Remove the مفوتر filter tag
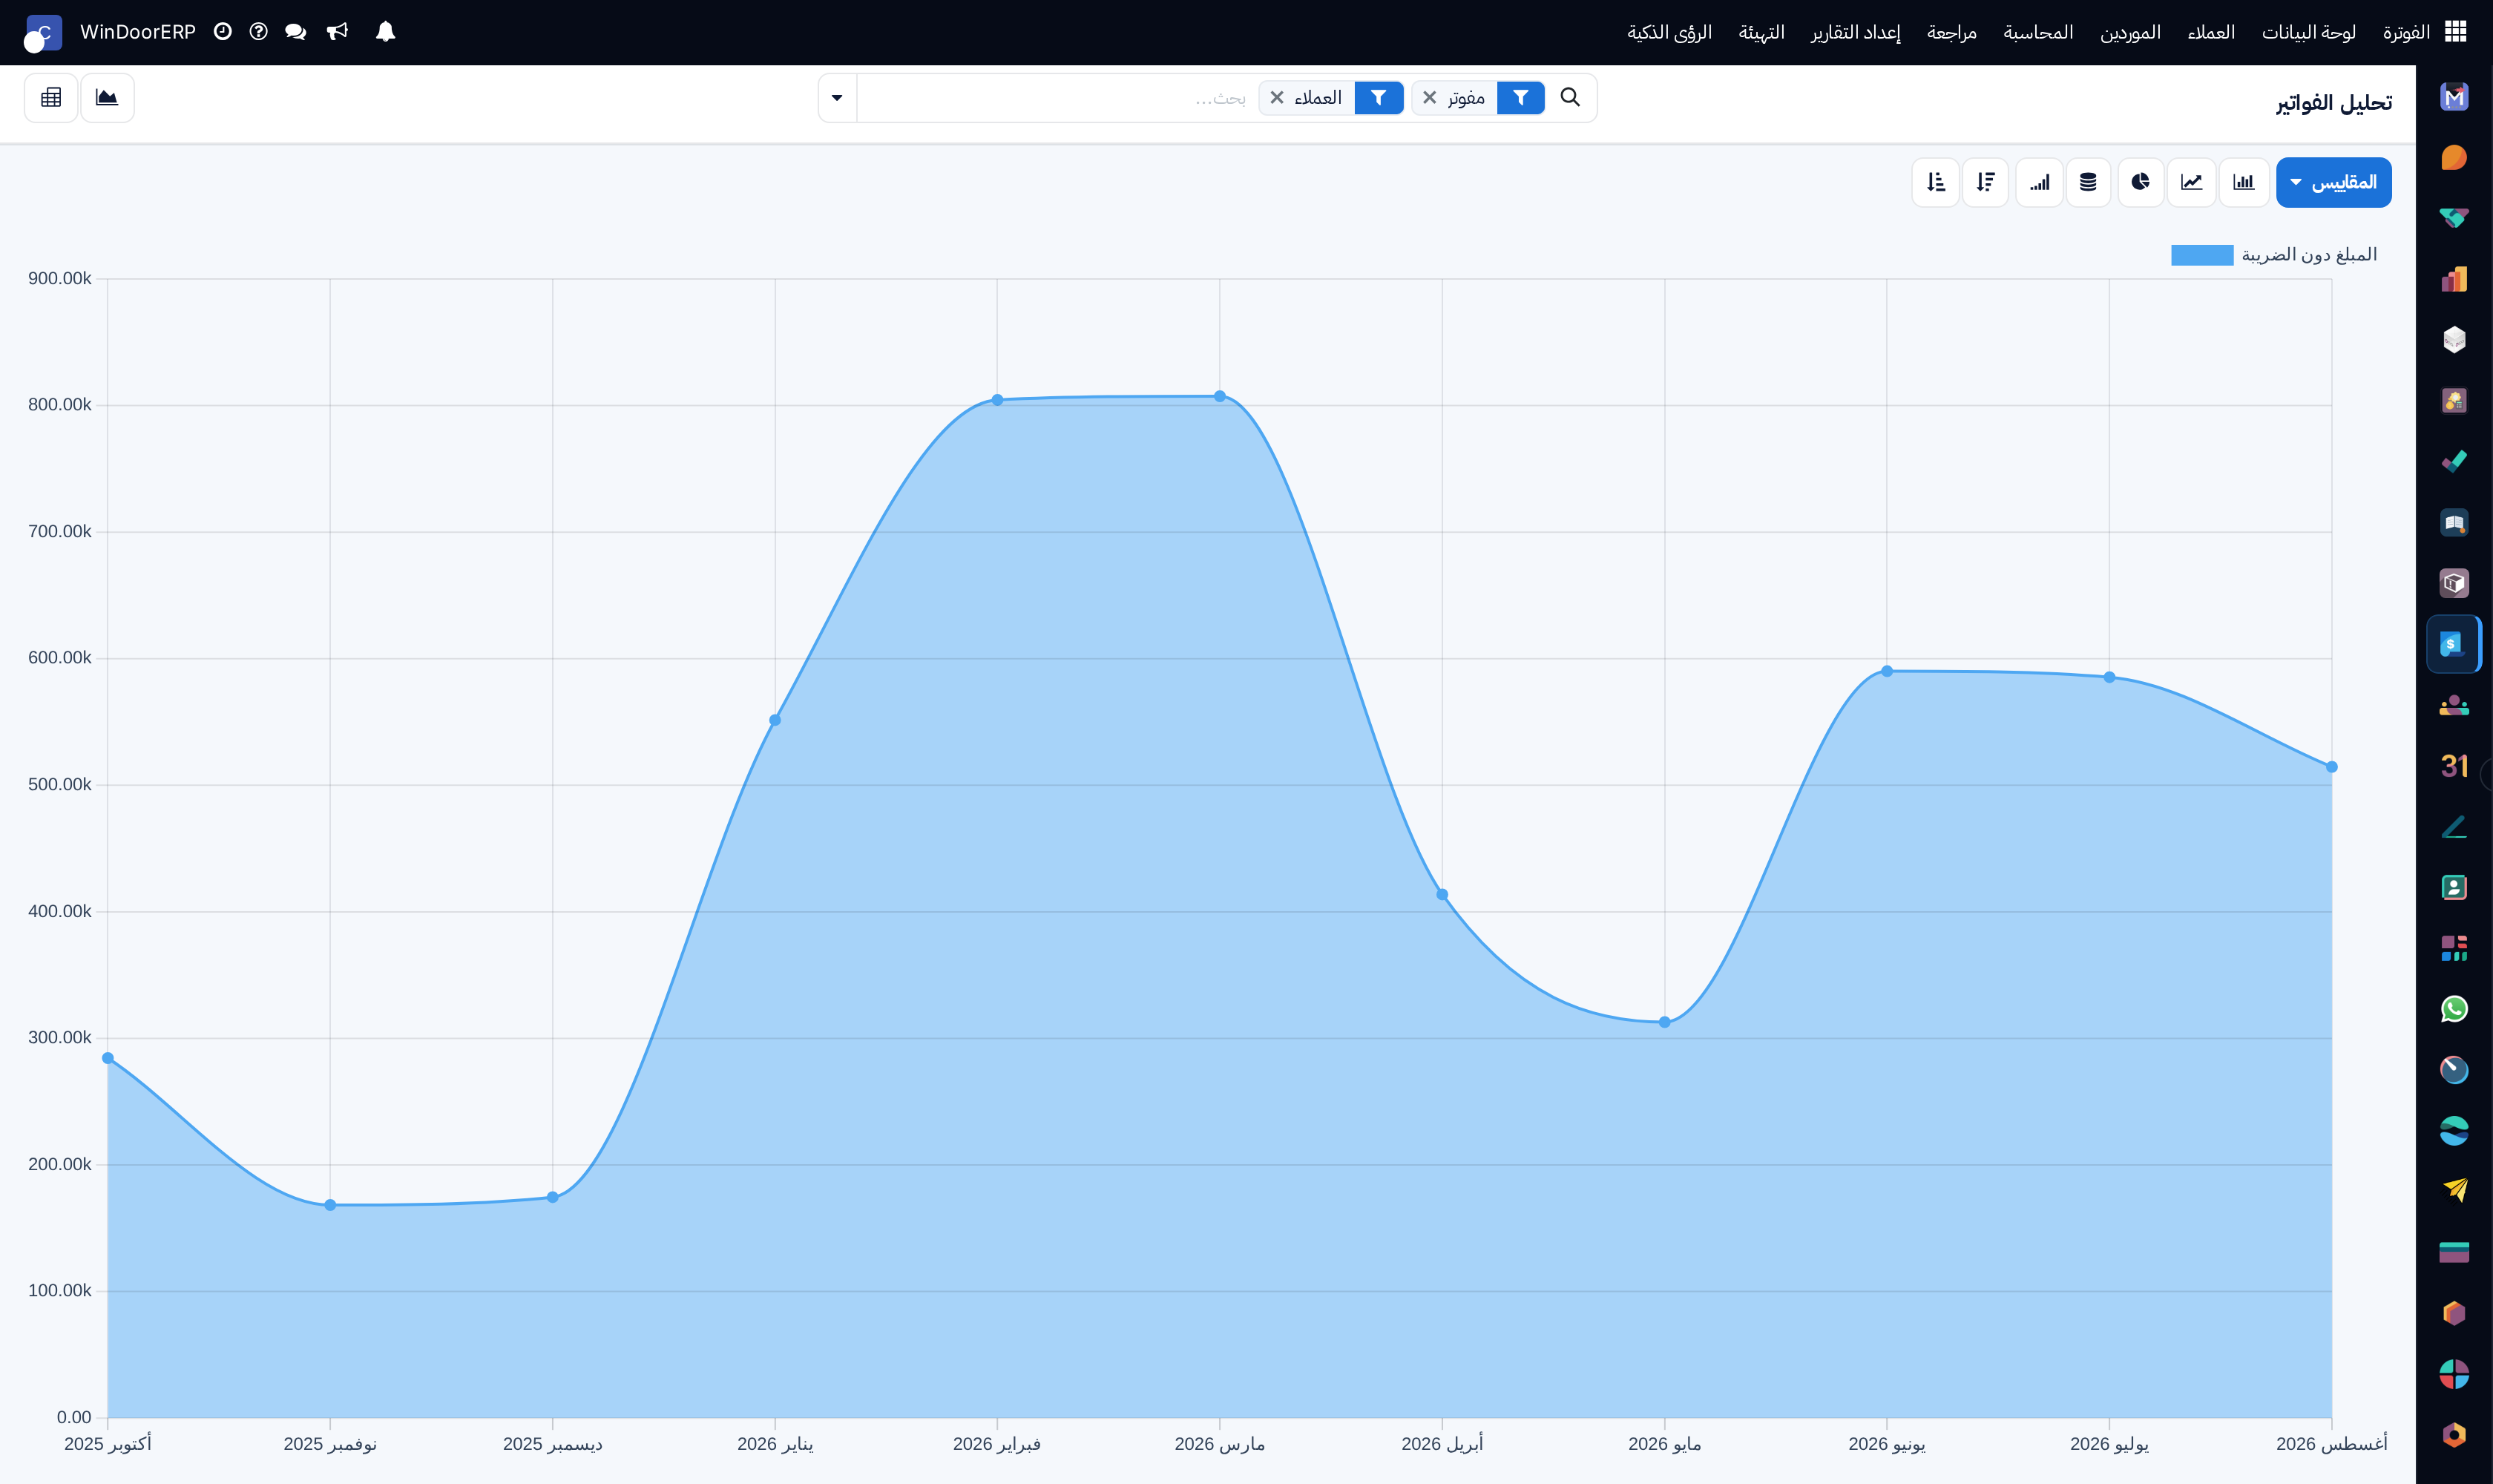The image size is (2493, 1484). [1429, 97]
